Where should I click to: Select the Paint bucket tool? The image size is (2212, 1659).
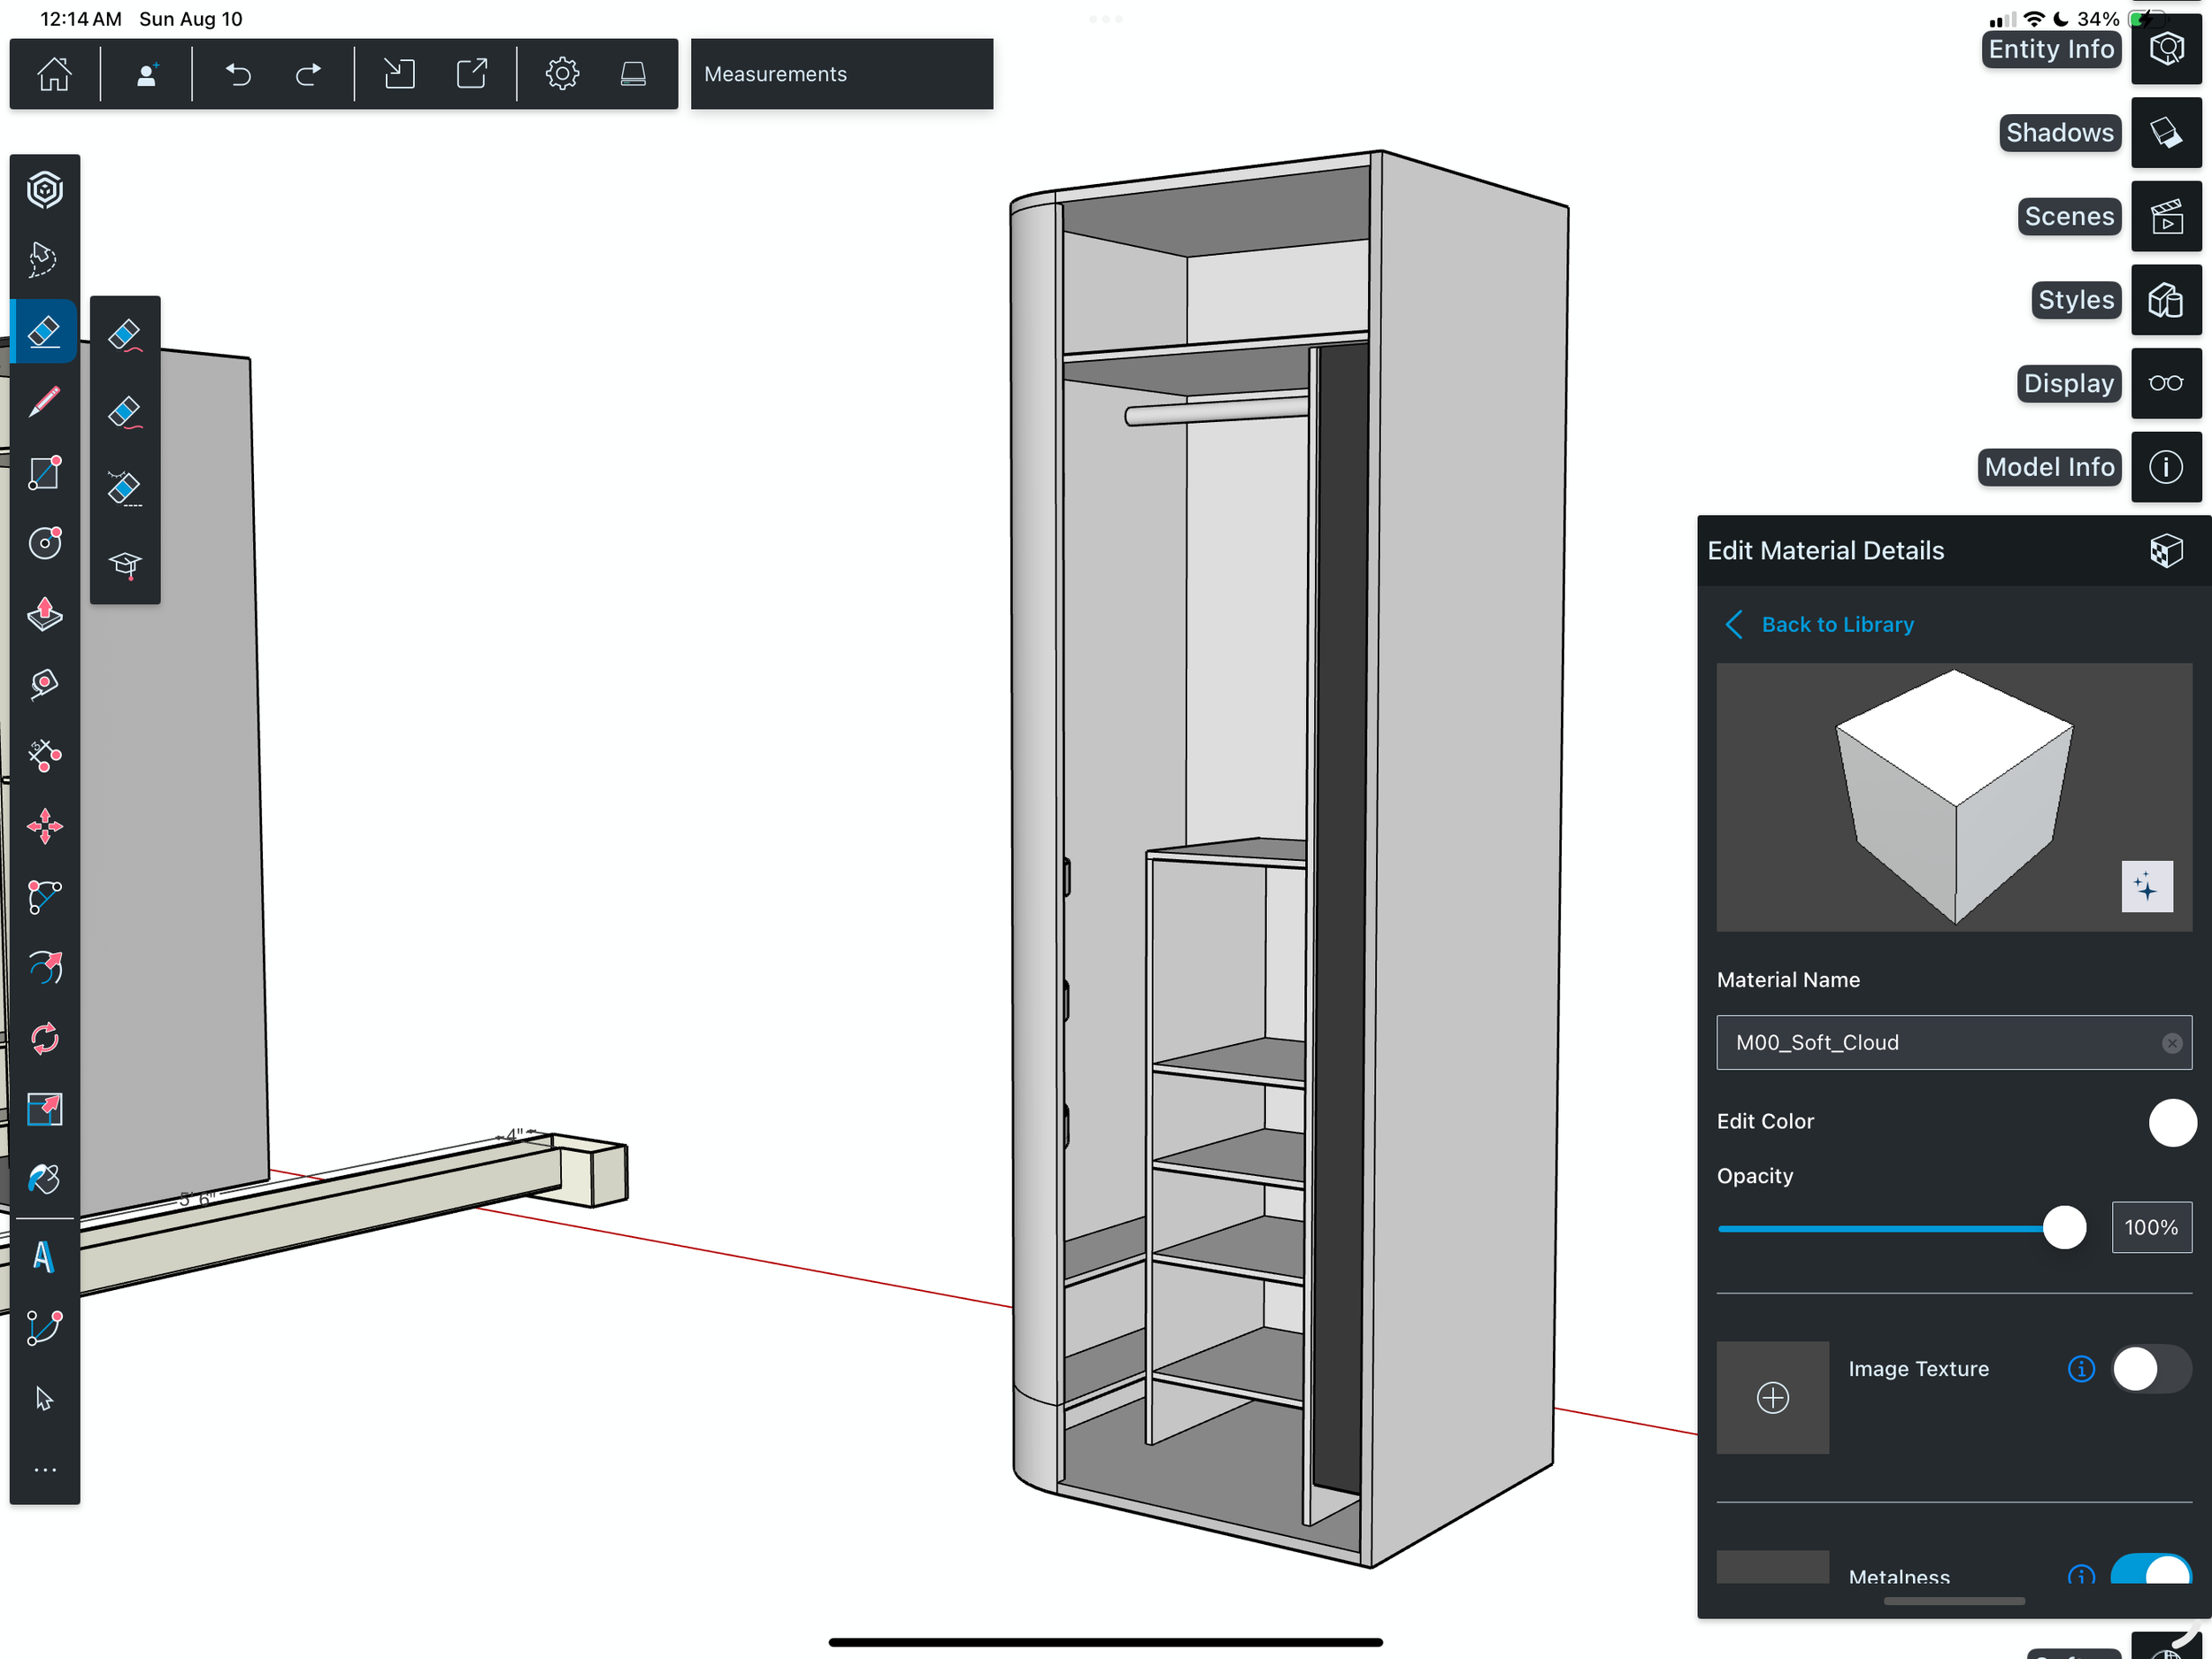pos(45,1179)
